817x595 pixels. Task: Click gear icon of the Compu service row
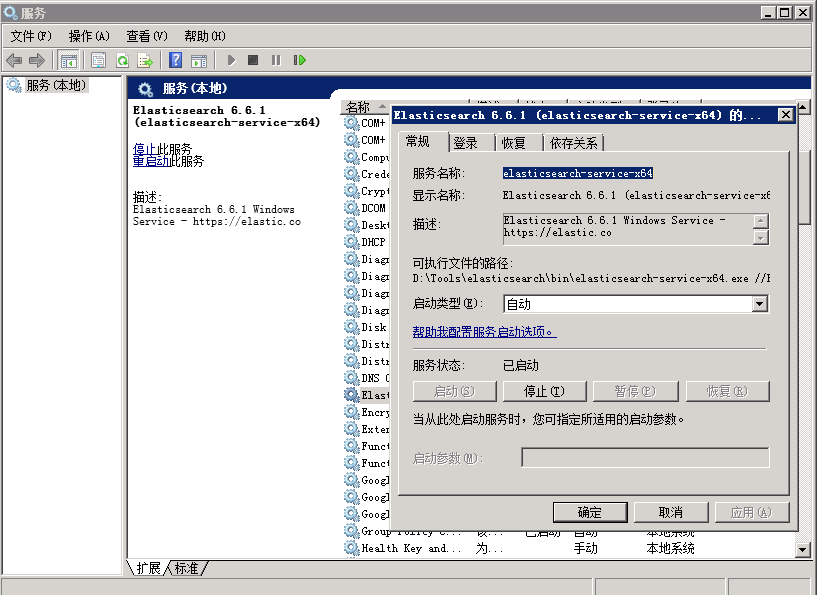pyautogui.click(x=352, y=157)
